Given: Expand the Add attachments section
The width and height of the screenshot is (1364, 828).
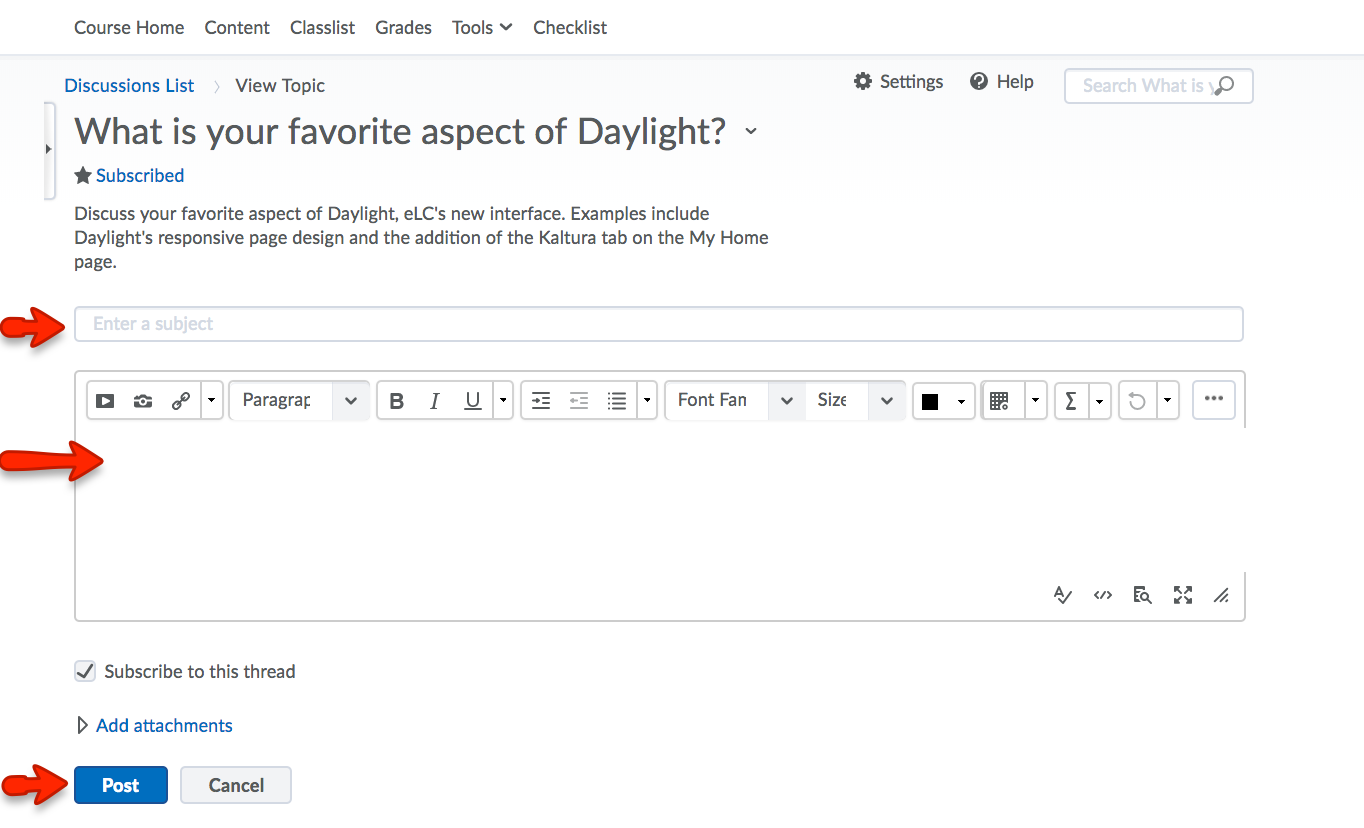Looking at the screenshot, I should [x=154, y=726].
